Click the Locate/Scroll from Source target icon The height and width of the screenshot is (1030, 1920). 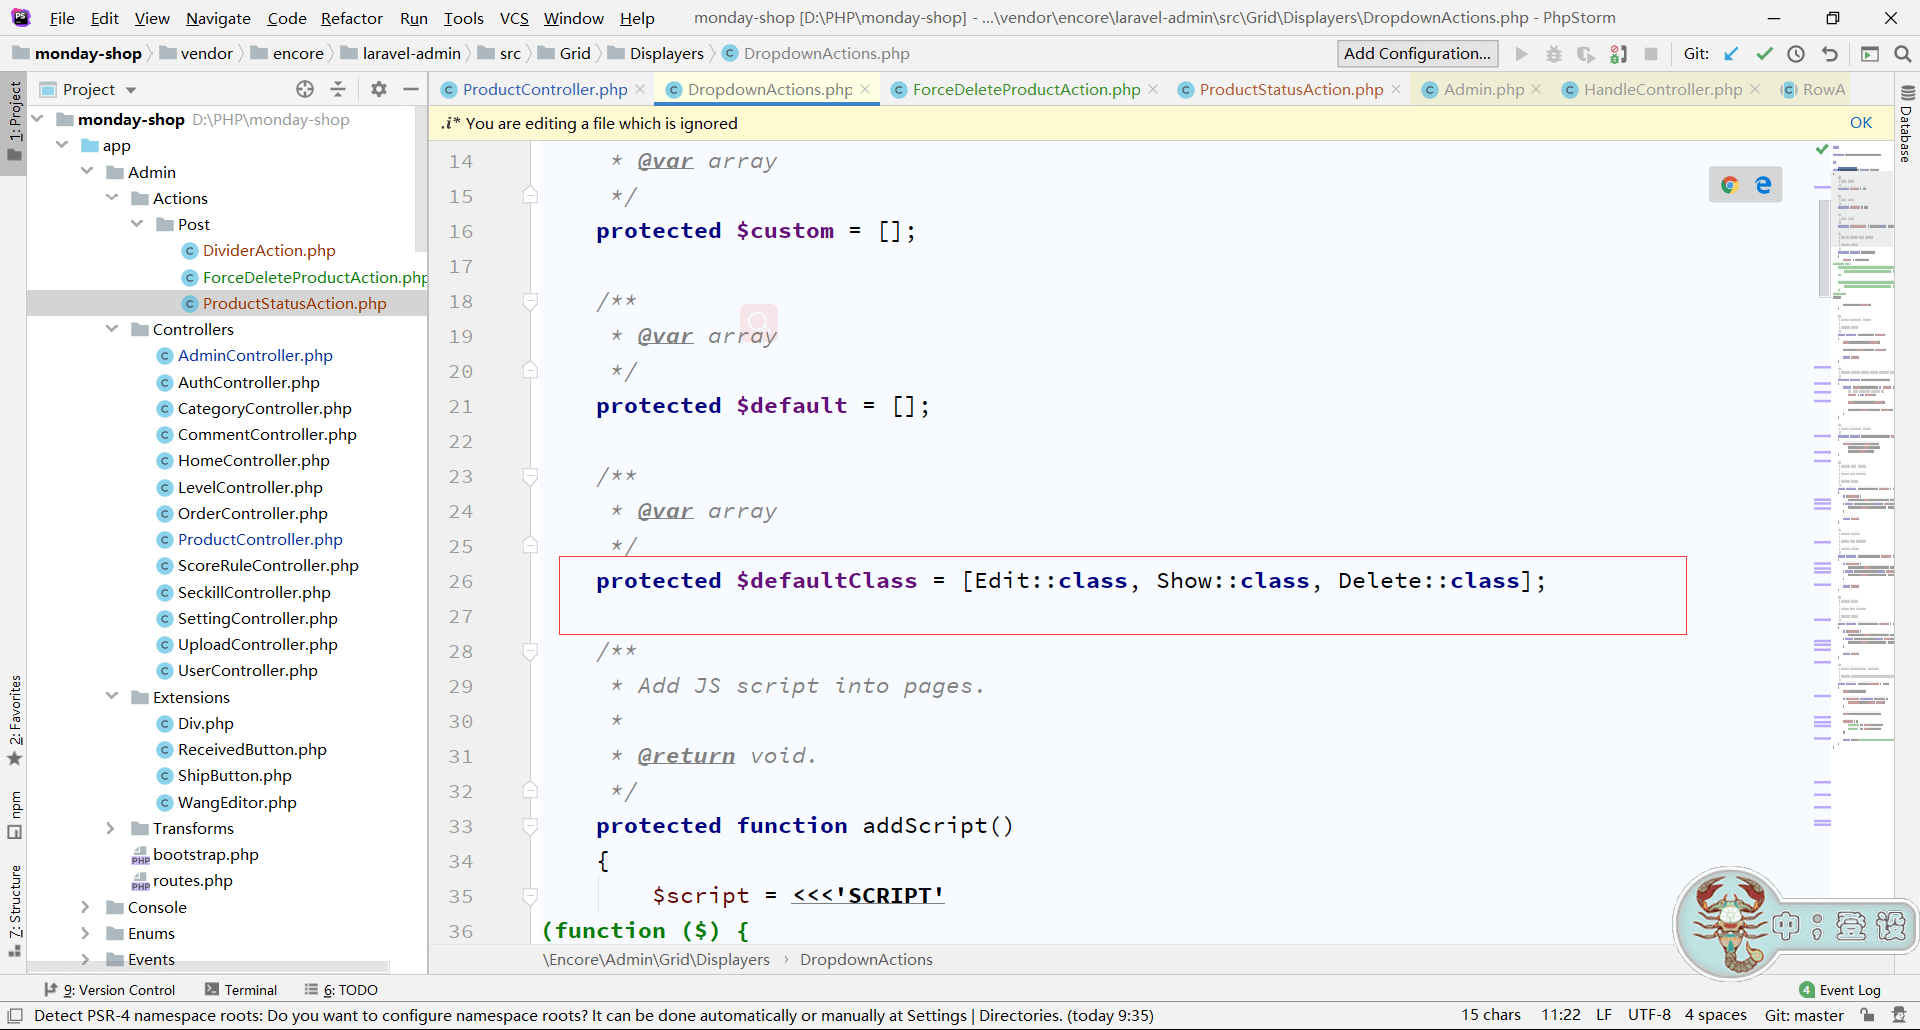pos(305,89)
